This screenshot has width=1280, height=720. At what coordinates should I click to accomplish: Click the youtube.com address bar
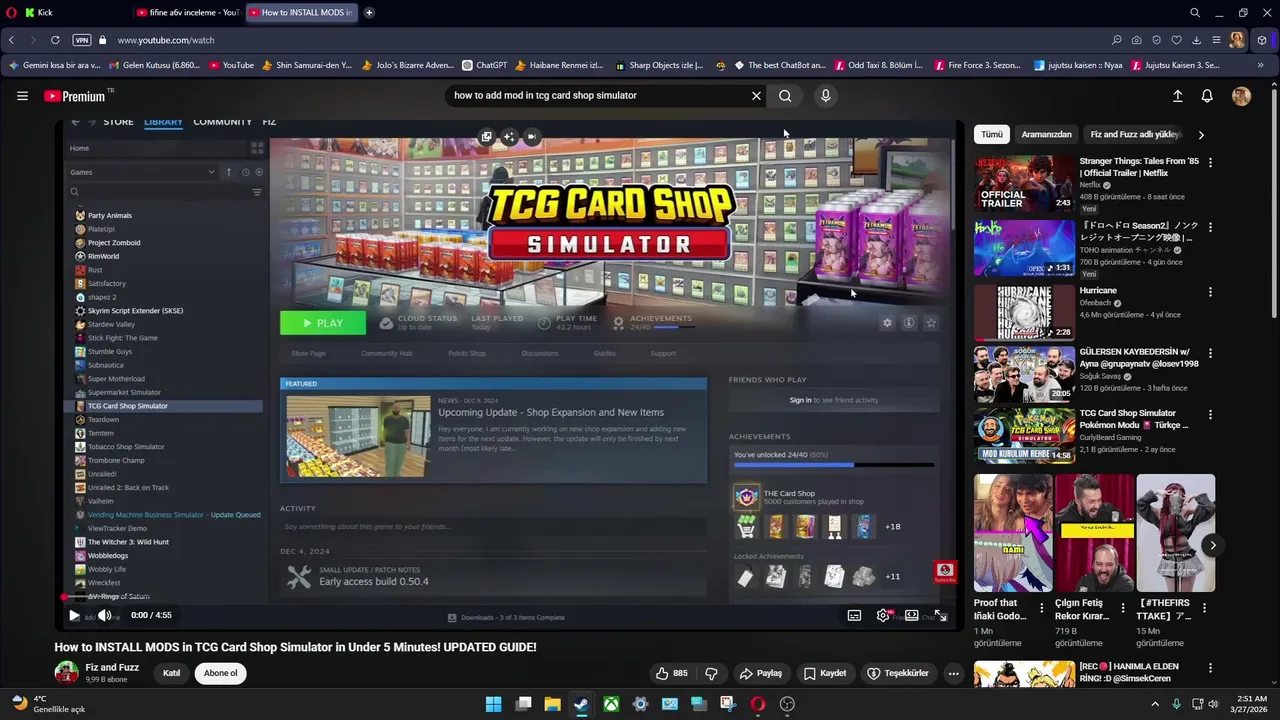pyautogui.click(x=600, y=40)
